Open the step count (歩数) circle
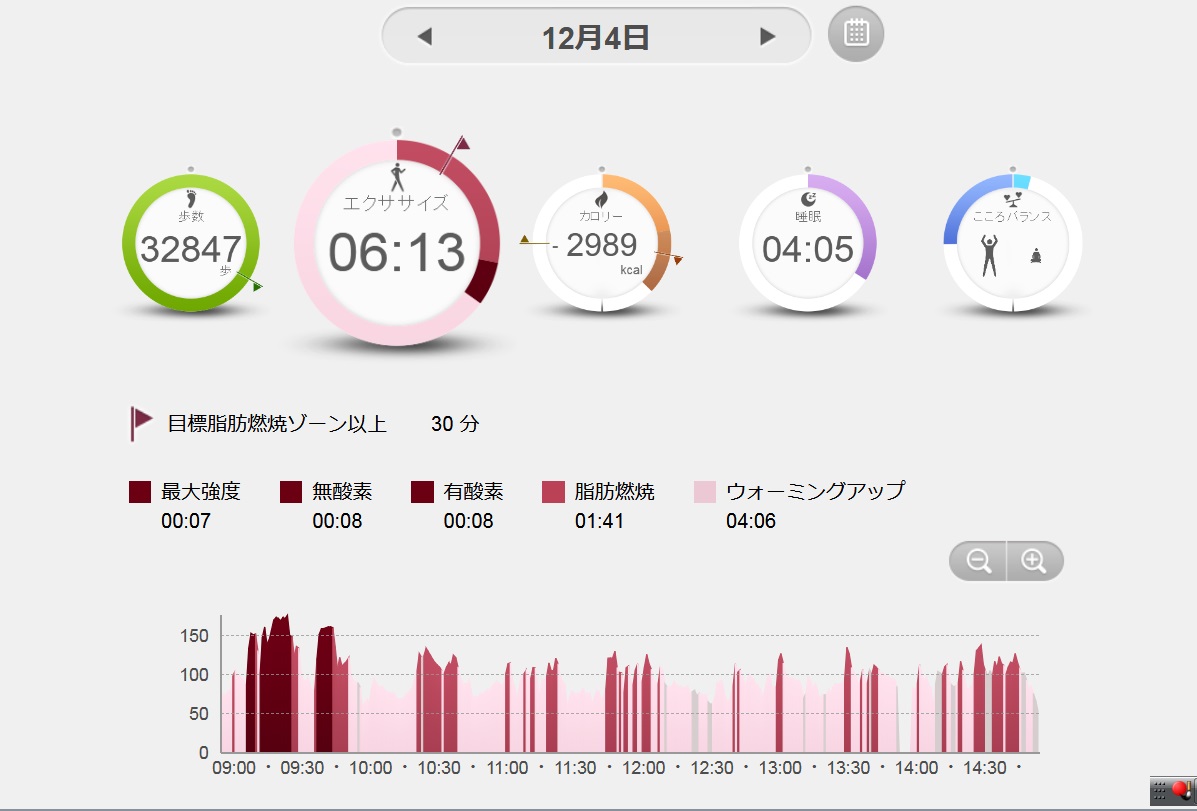The image size is (1197, 811). [x=191, y=243]
